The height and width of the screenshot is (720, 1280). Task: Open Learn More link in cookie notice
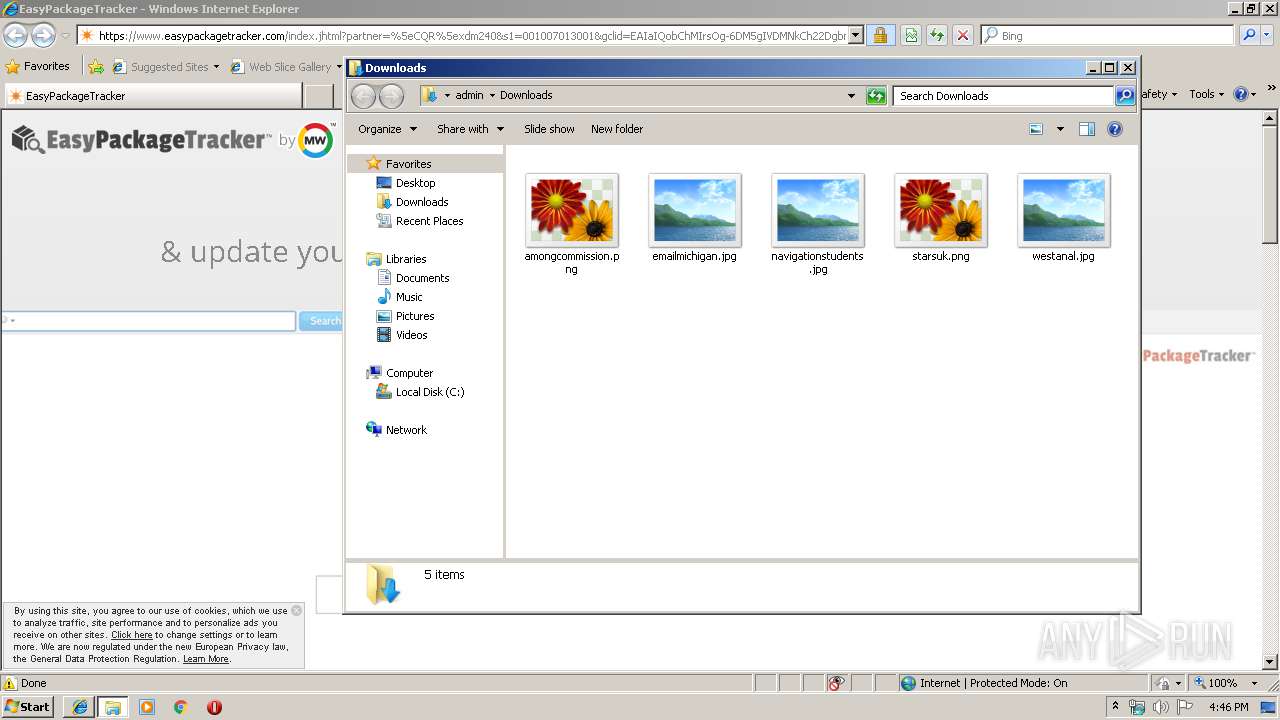click(x=206, y=659)
